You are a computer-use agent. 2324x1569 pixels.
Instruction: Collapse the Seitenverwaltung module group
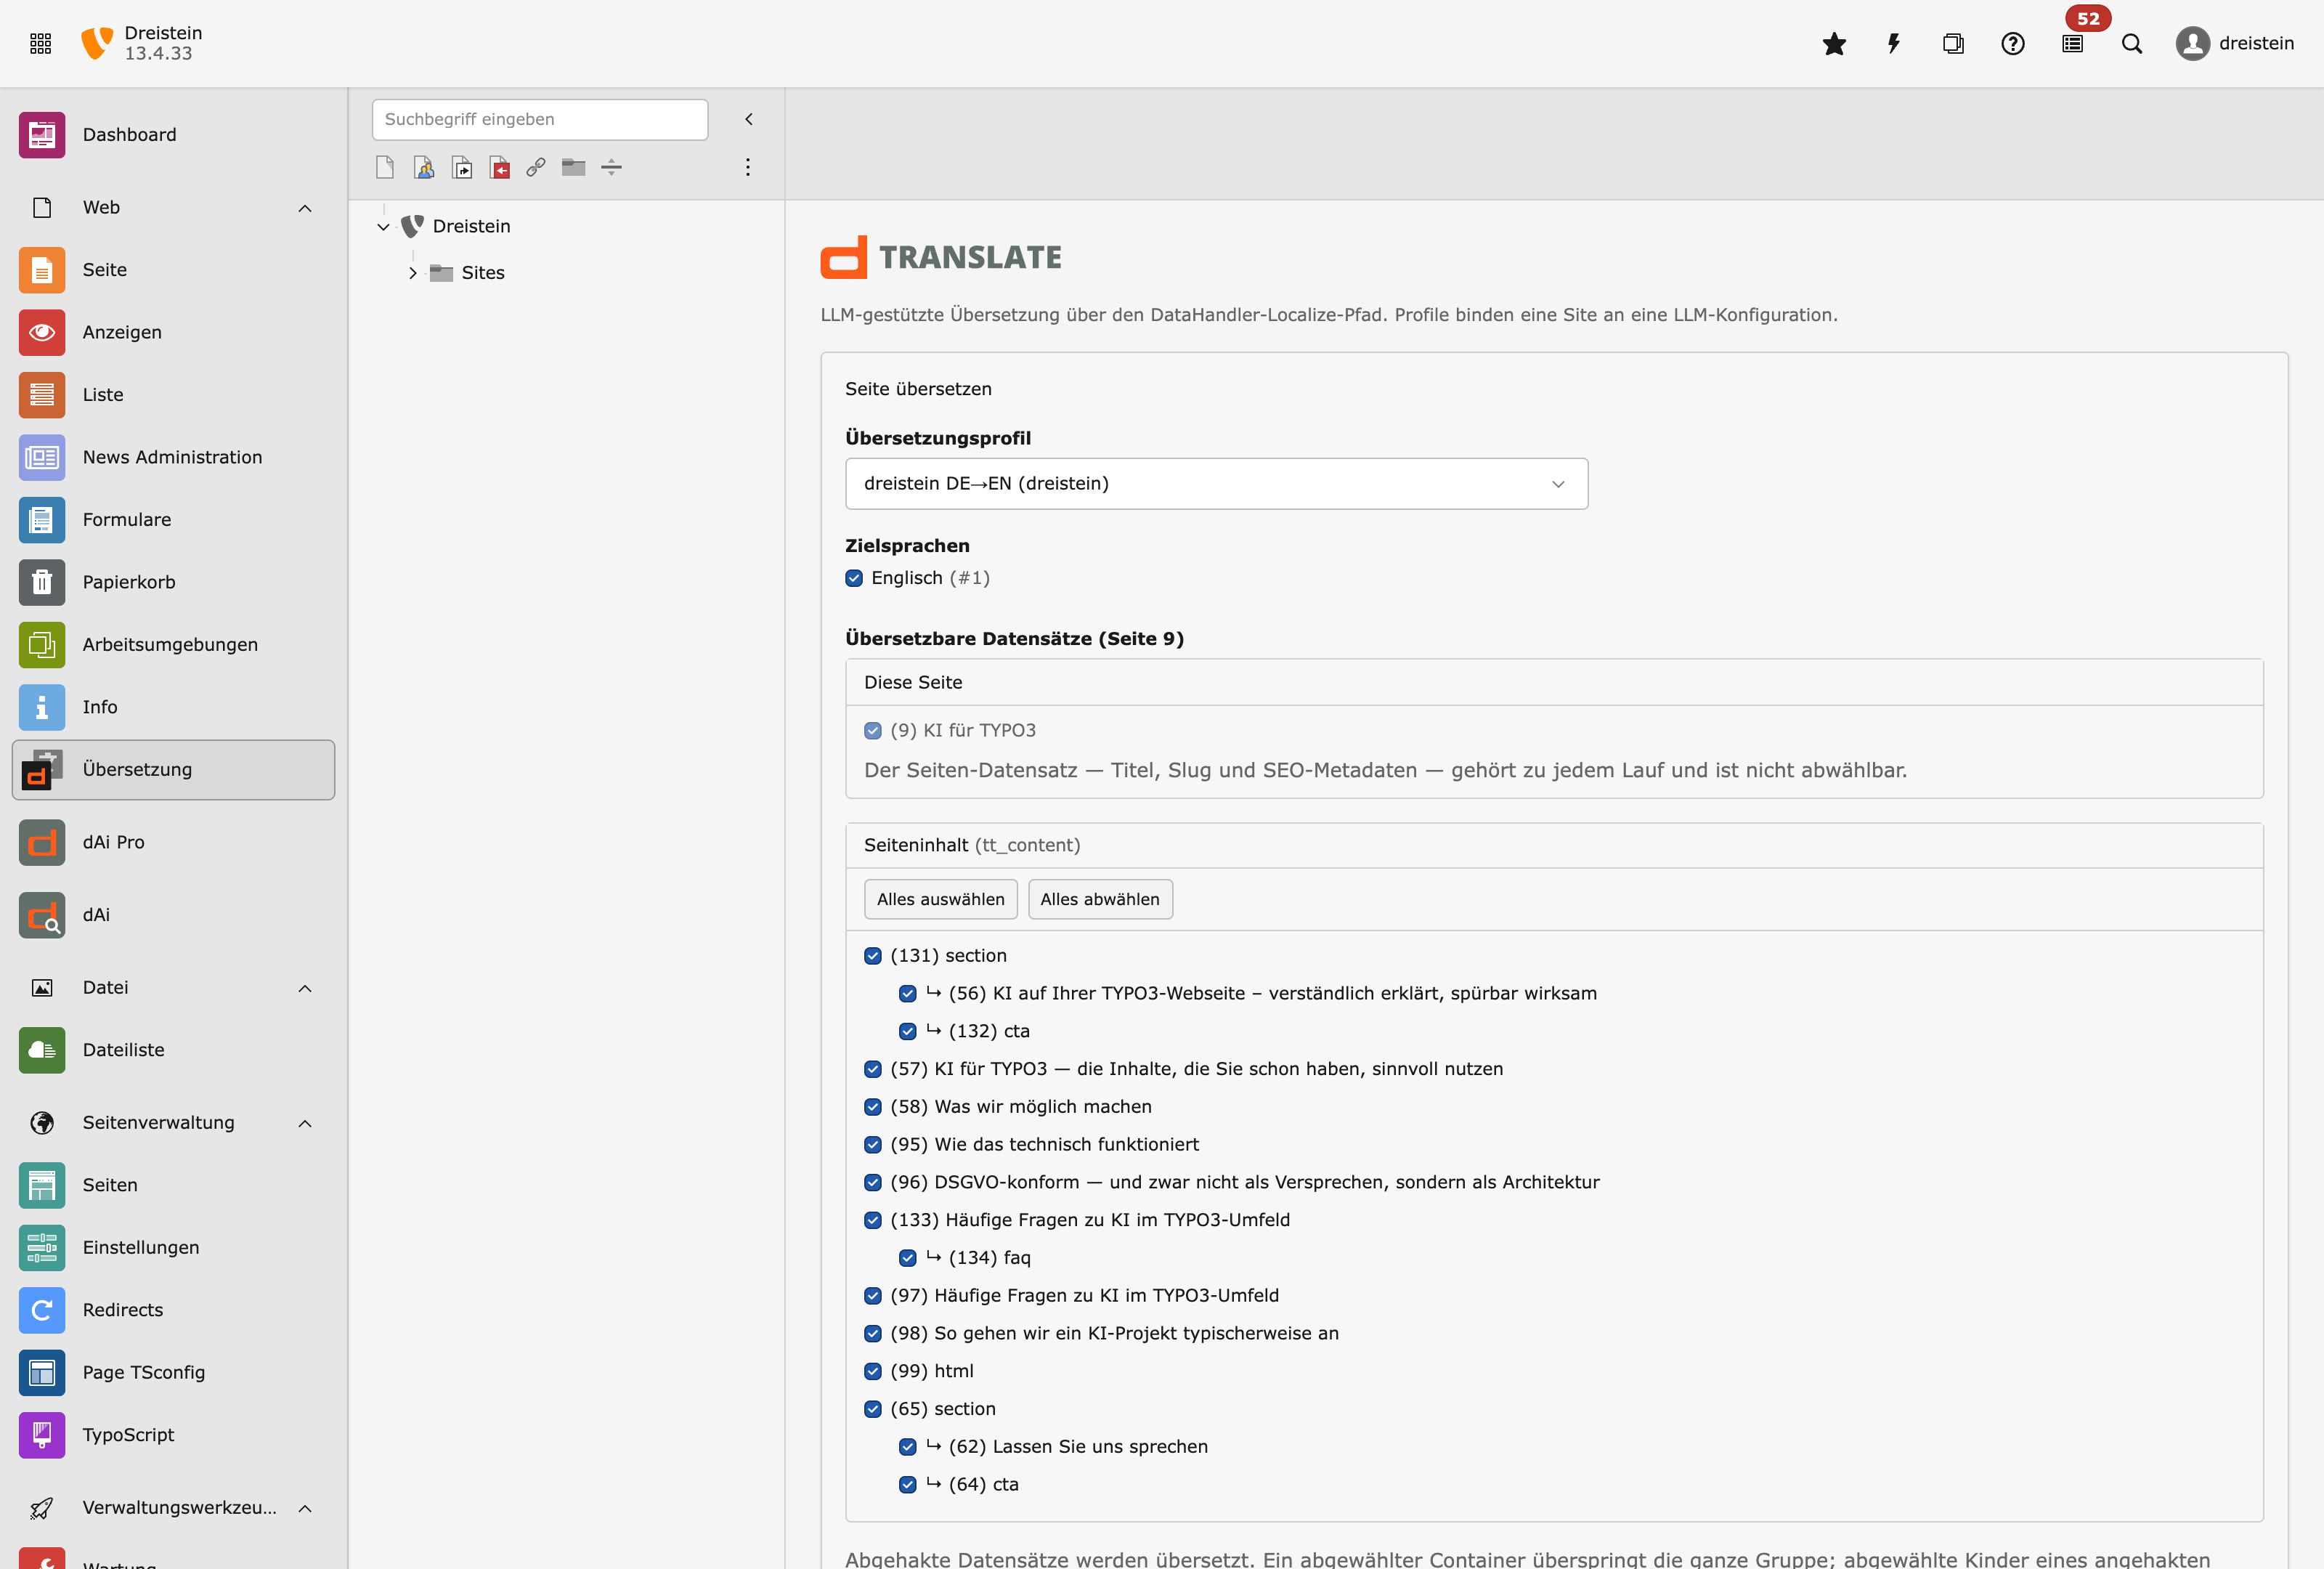(x=305, y=1123)
